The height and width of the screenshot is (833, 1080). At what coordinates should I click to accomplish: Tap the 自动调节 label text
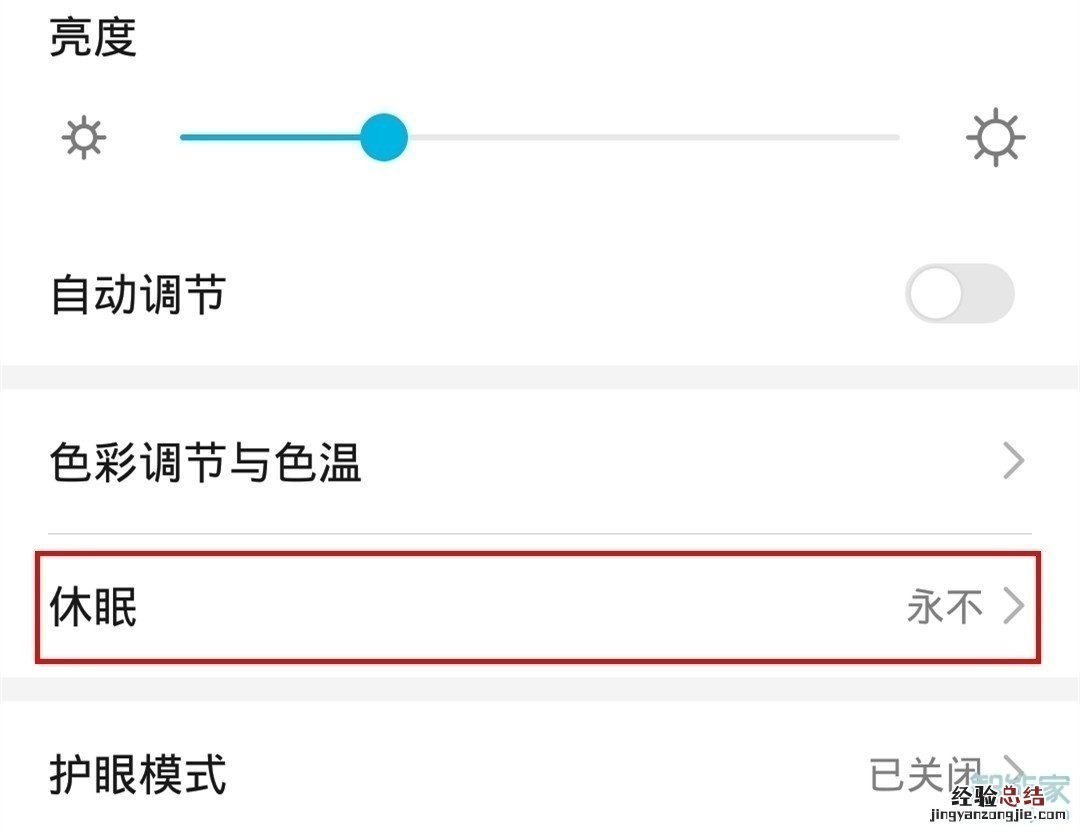pyautogui.click(x=138, y=296)
